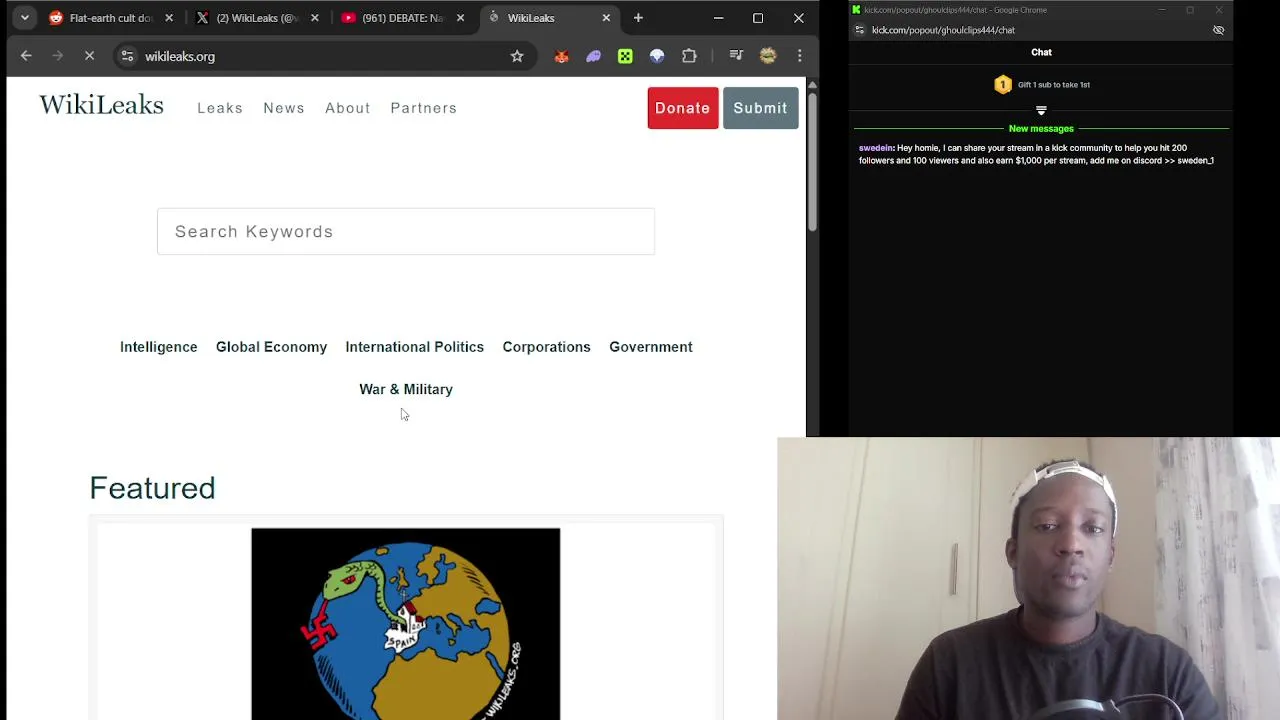Expand the leaderboard chevron in chat
This screenshot has width=1280, height=720.
(x=1041, y=110)
